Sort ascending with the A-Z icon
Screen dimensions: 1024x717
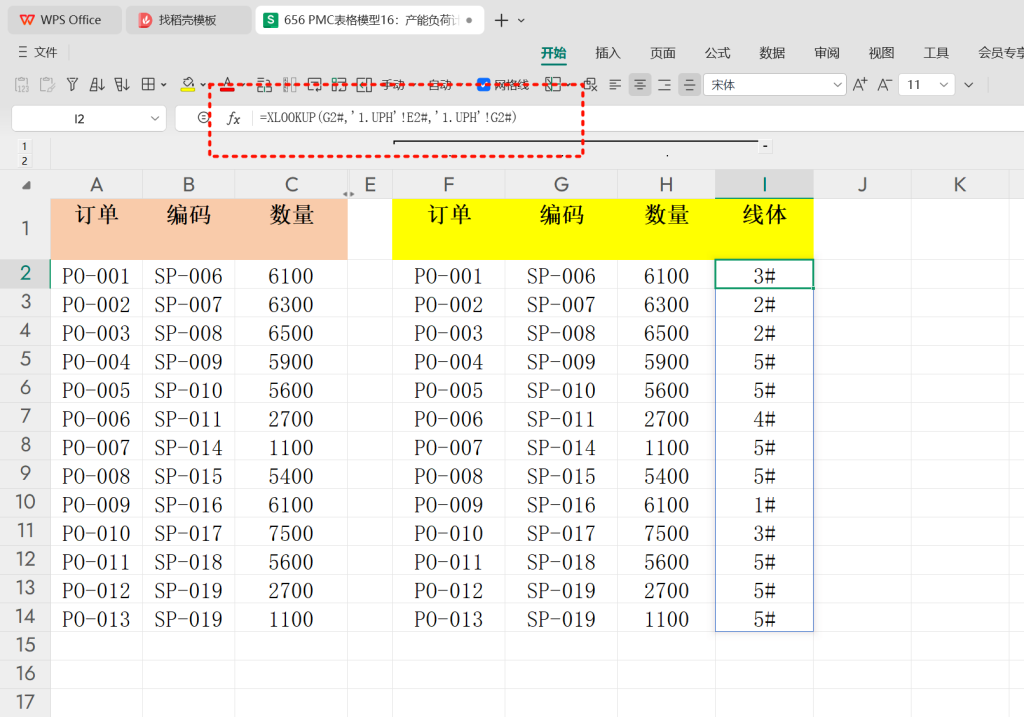[97, 84]
